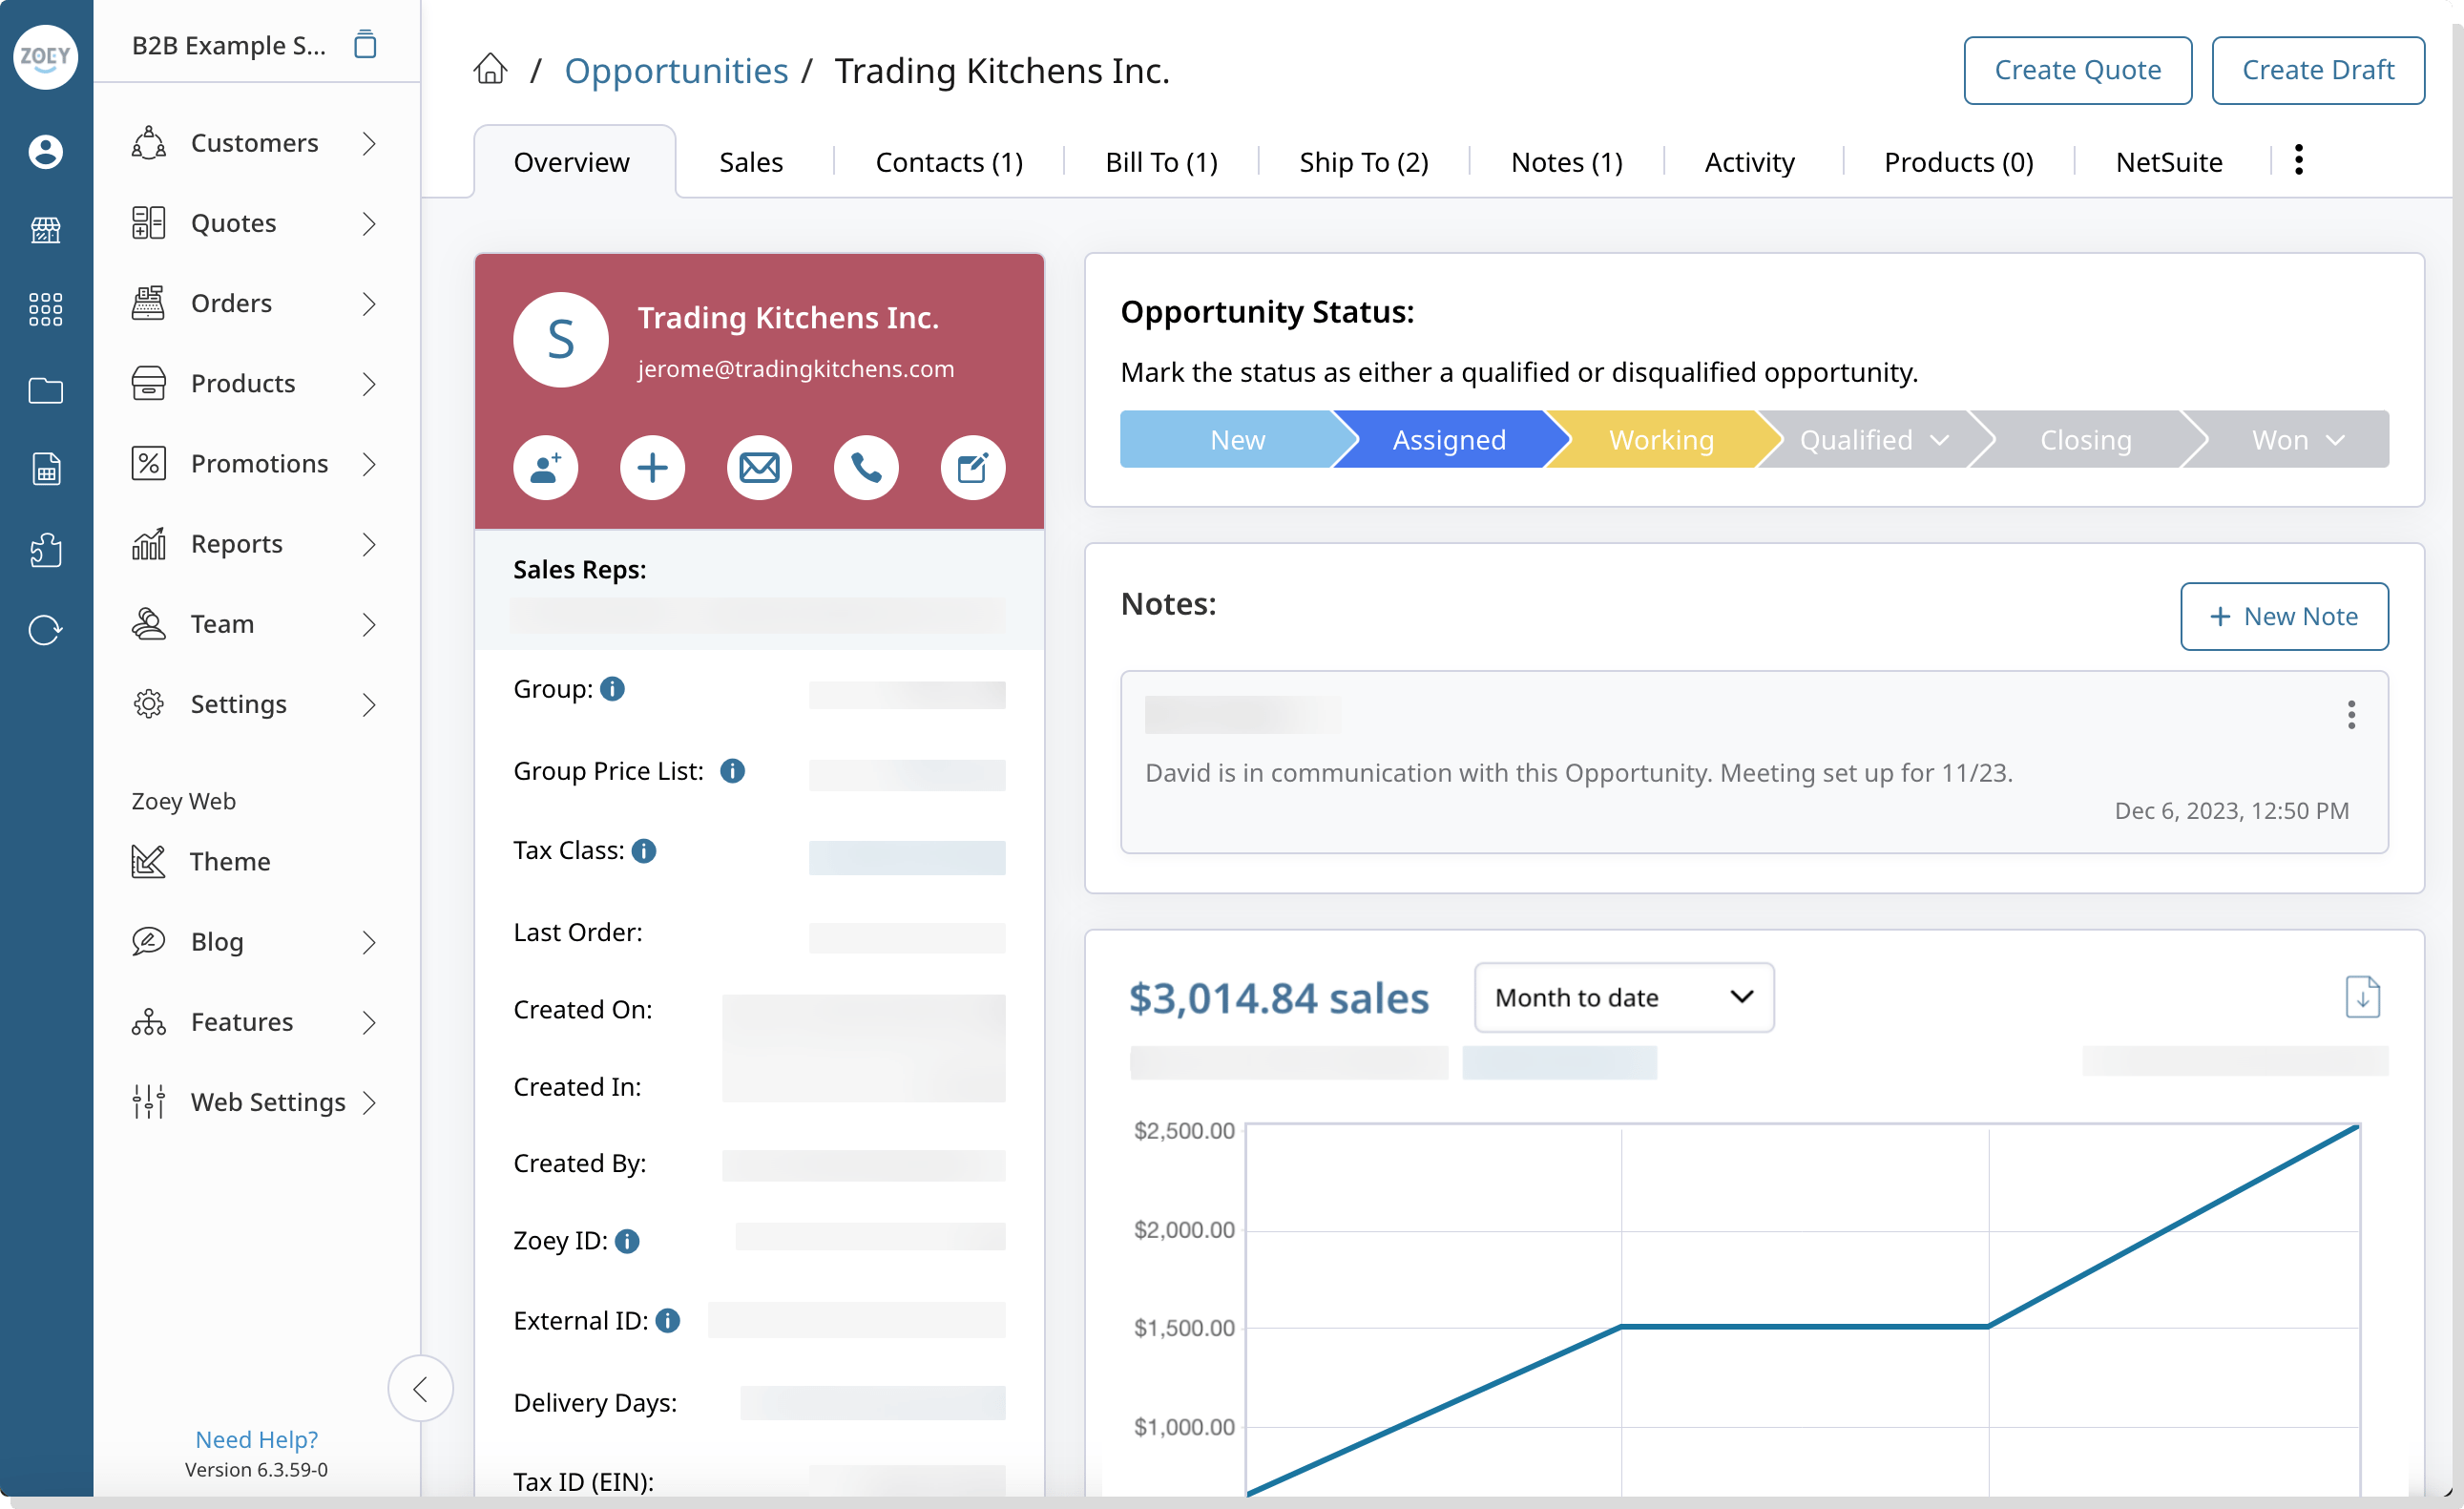This screenshot has height=1509, width=2464.
Task: Switch to the Contacts (1) tab
Action: (949, 162)
